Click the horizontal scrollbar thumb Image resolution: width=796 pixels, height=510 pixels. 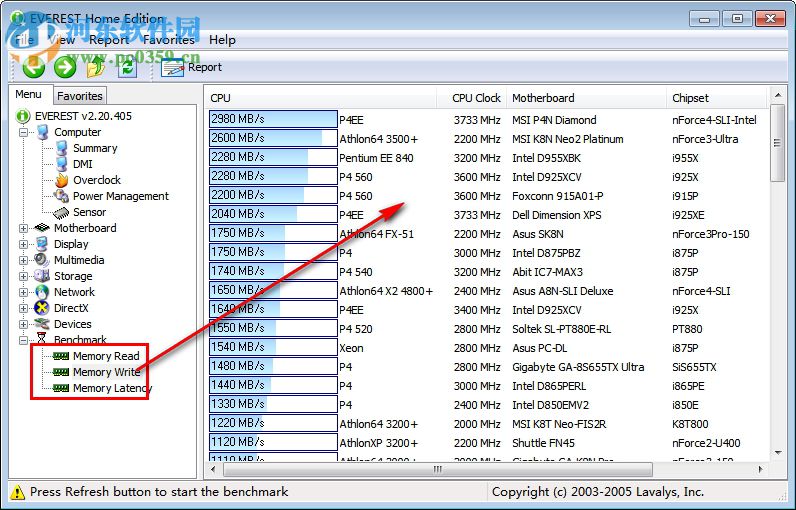[435, 469]
